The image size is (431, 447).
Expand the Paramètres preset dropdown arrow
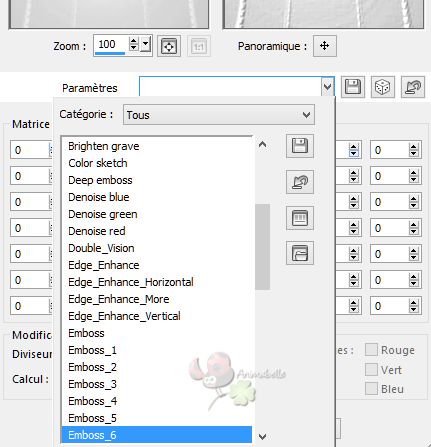[327, 87]
